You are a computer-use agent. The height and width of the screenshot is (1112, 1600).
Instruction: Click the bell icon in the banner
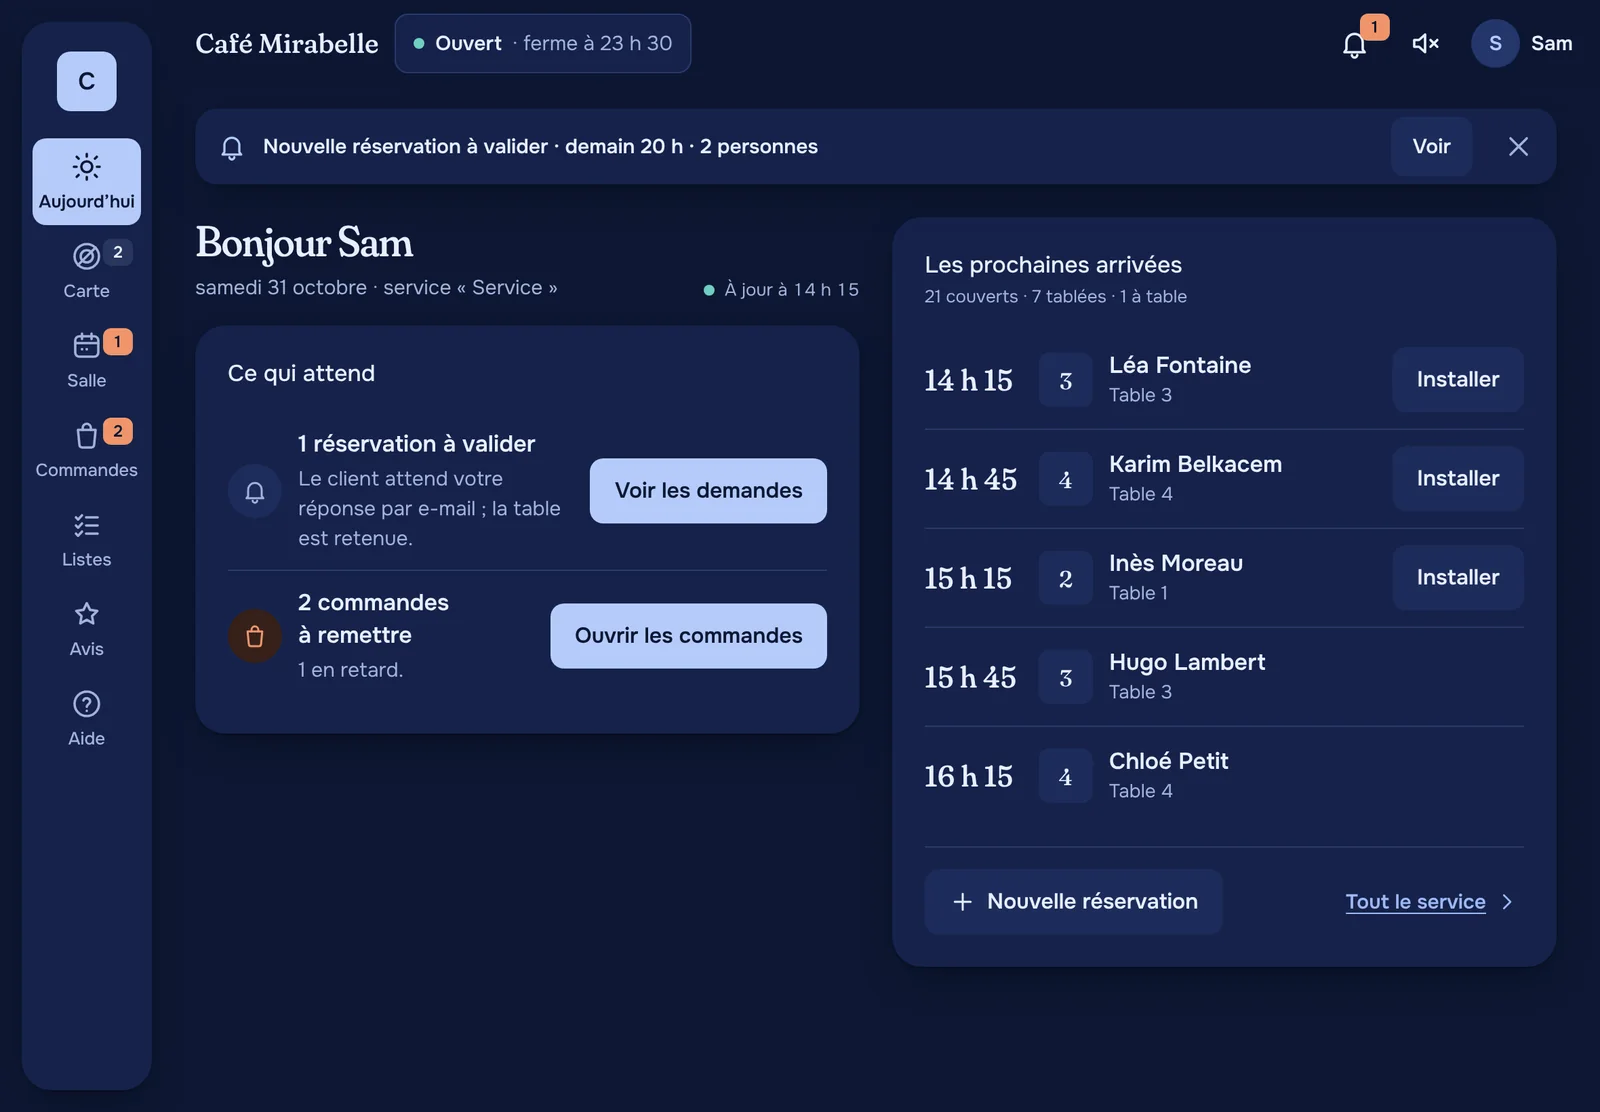tap(232, 147)
